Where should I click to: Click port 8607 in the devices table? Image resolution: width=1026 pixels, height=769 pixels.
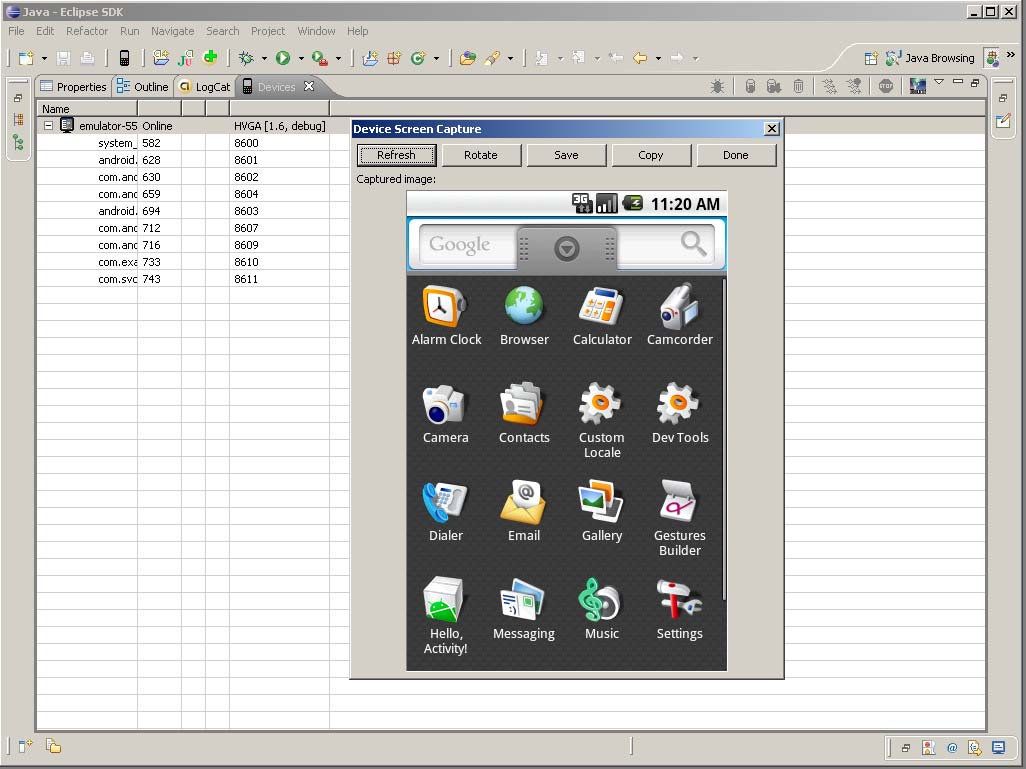pyautogui.click(x=247, y=228)
